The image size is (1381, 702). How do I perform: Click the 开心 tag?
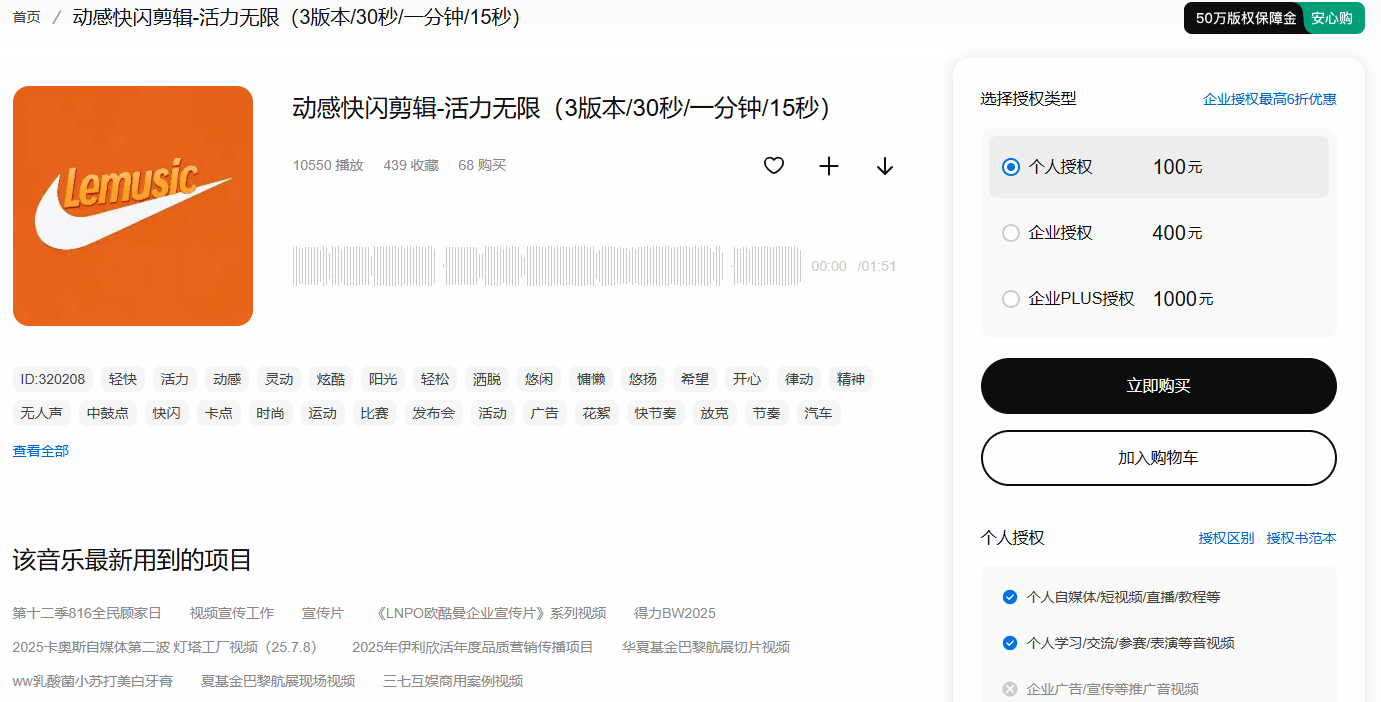click(747, 379)
